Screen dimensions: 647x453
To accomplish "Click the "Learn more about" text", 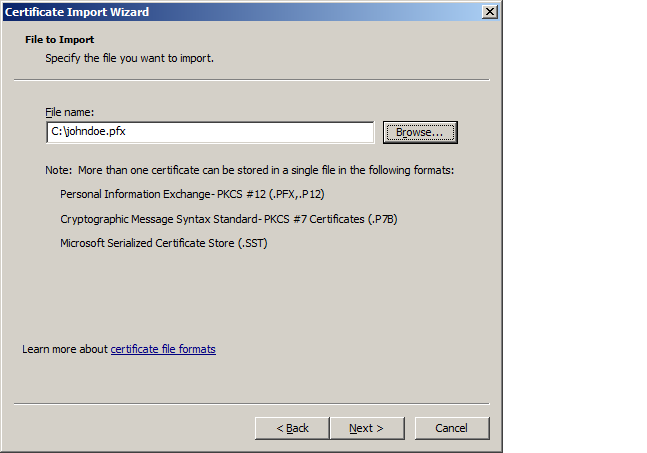I will pos(65,349).
